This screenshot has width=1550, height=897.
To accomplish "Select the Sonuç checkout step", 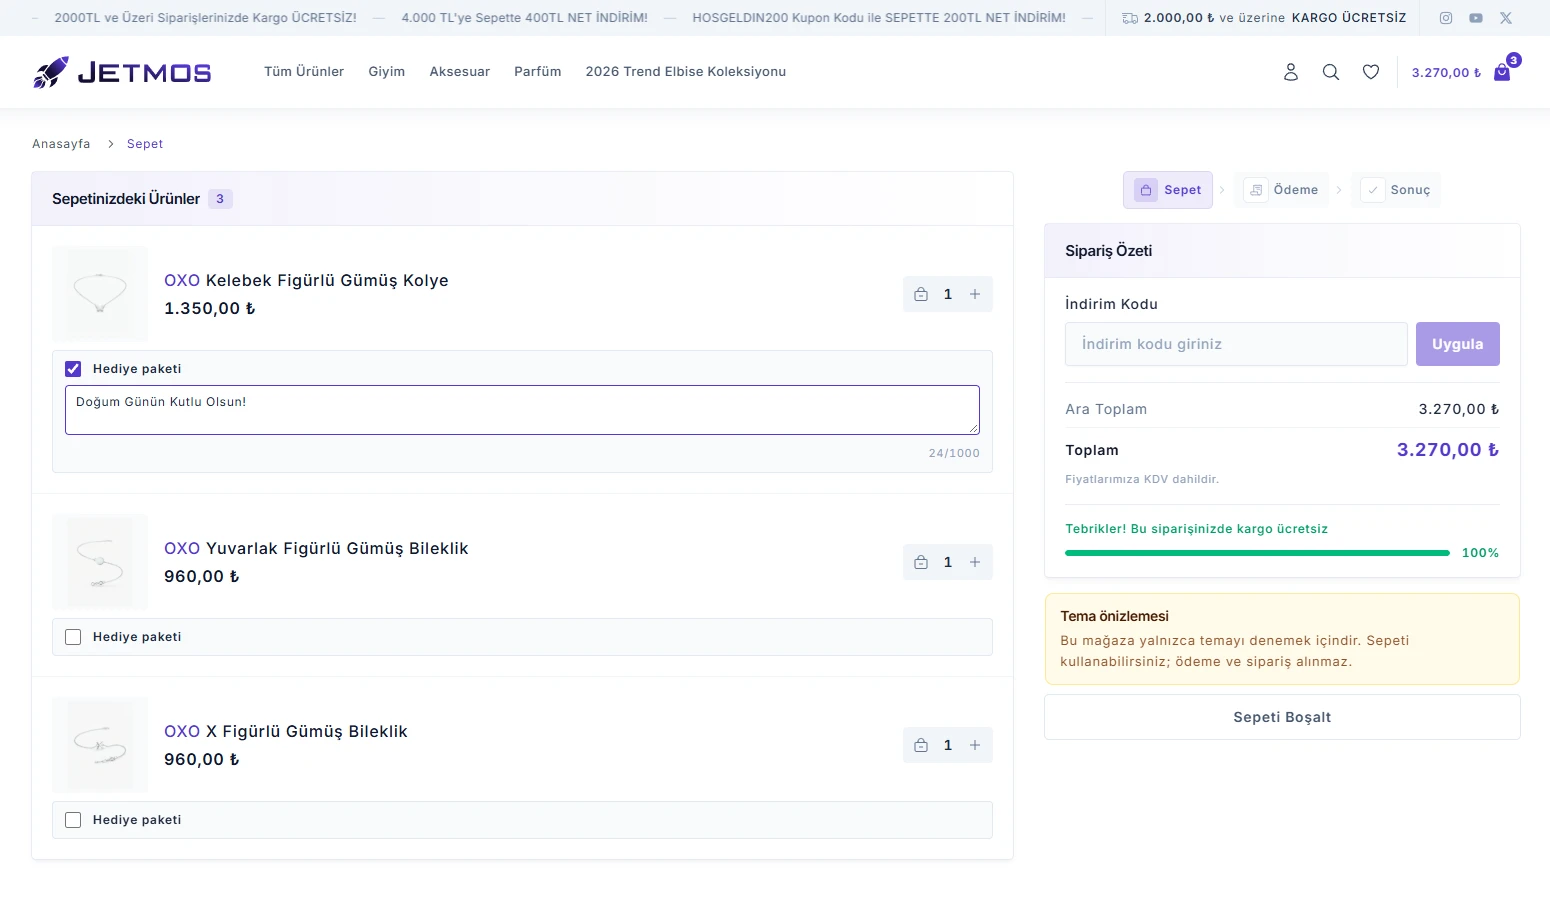I will pos(1396,190).
